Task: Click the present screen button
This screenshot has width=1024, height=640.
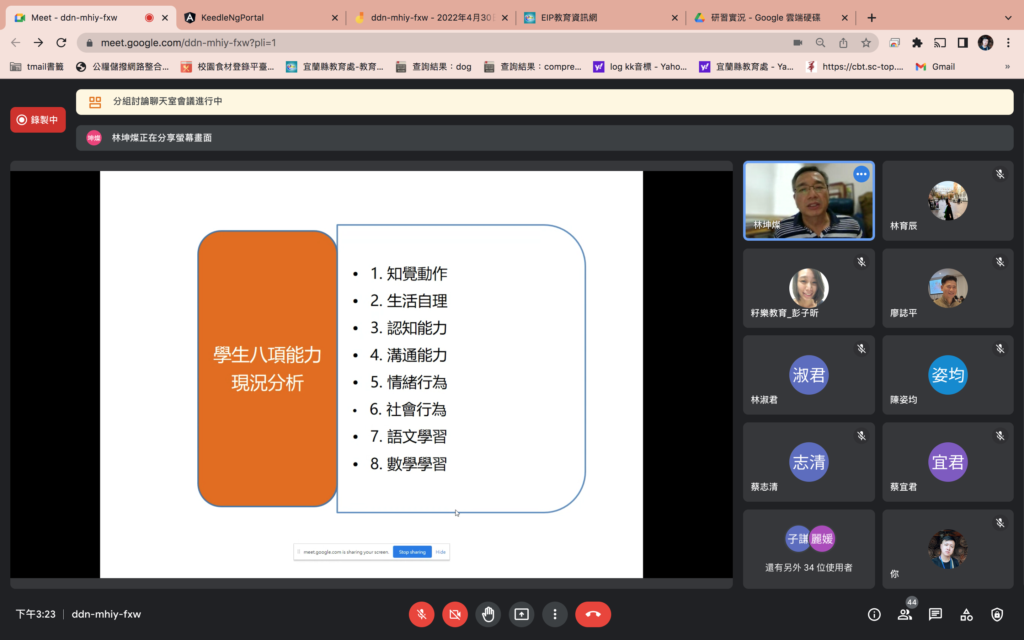Action: [521, 614]
